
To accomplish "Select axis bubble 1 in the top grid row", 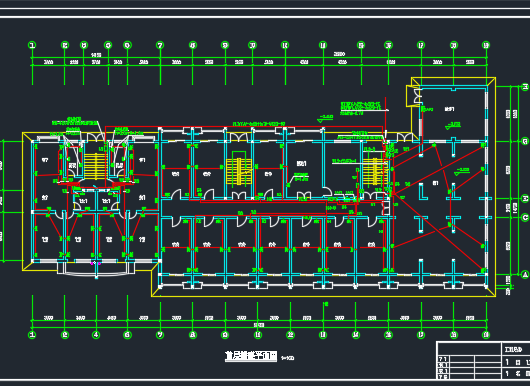I will point(32,45).
